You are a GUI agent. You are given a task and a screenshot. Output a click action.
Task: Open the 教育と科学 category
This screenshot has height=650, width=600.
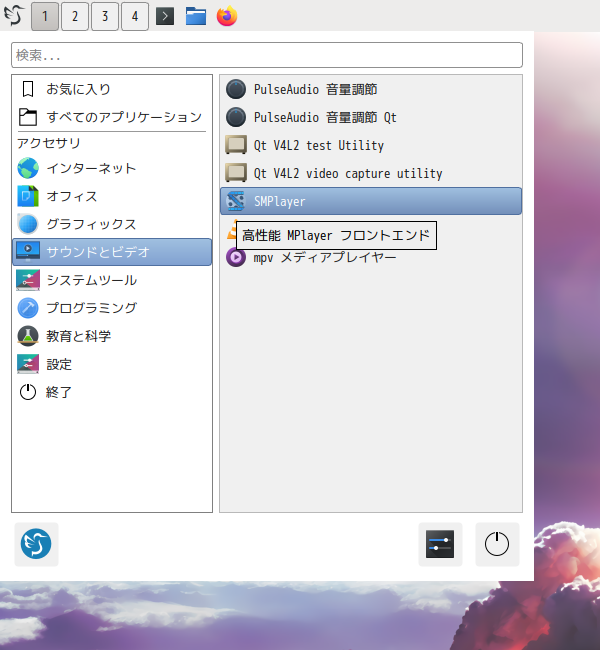click(112, 336)
